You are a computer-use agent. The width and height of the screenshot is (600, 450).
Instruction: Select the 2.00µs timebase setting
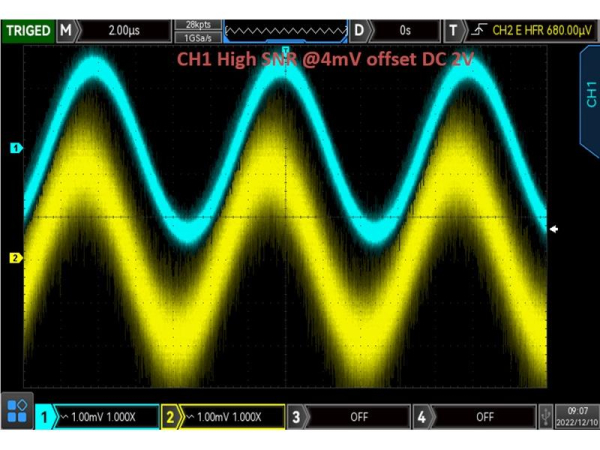(x=123, y=31)
